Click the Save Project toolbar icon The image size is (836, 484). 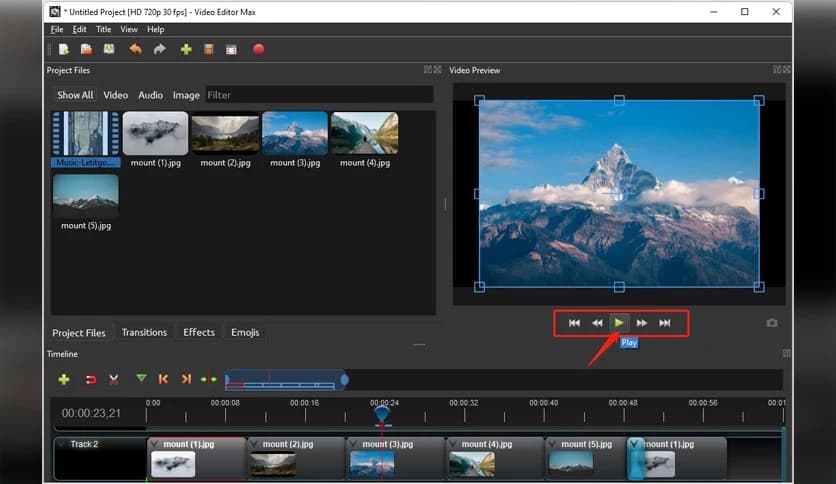point(109,50)
